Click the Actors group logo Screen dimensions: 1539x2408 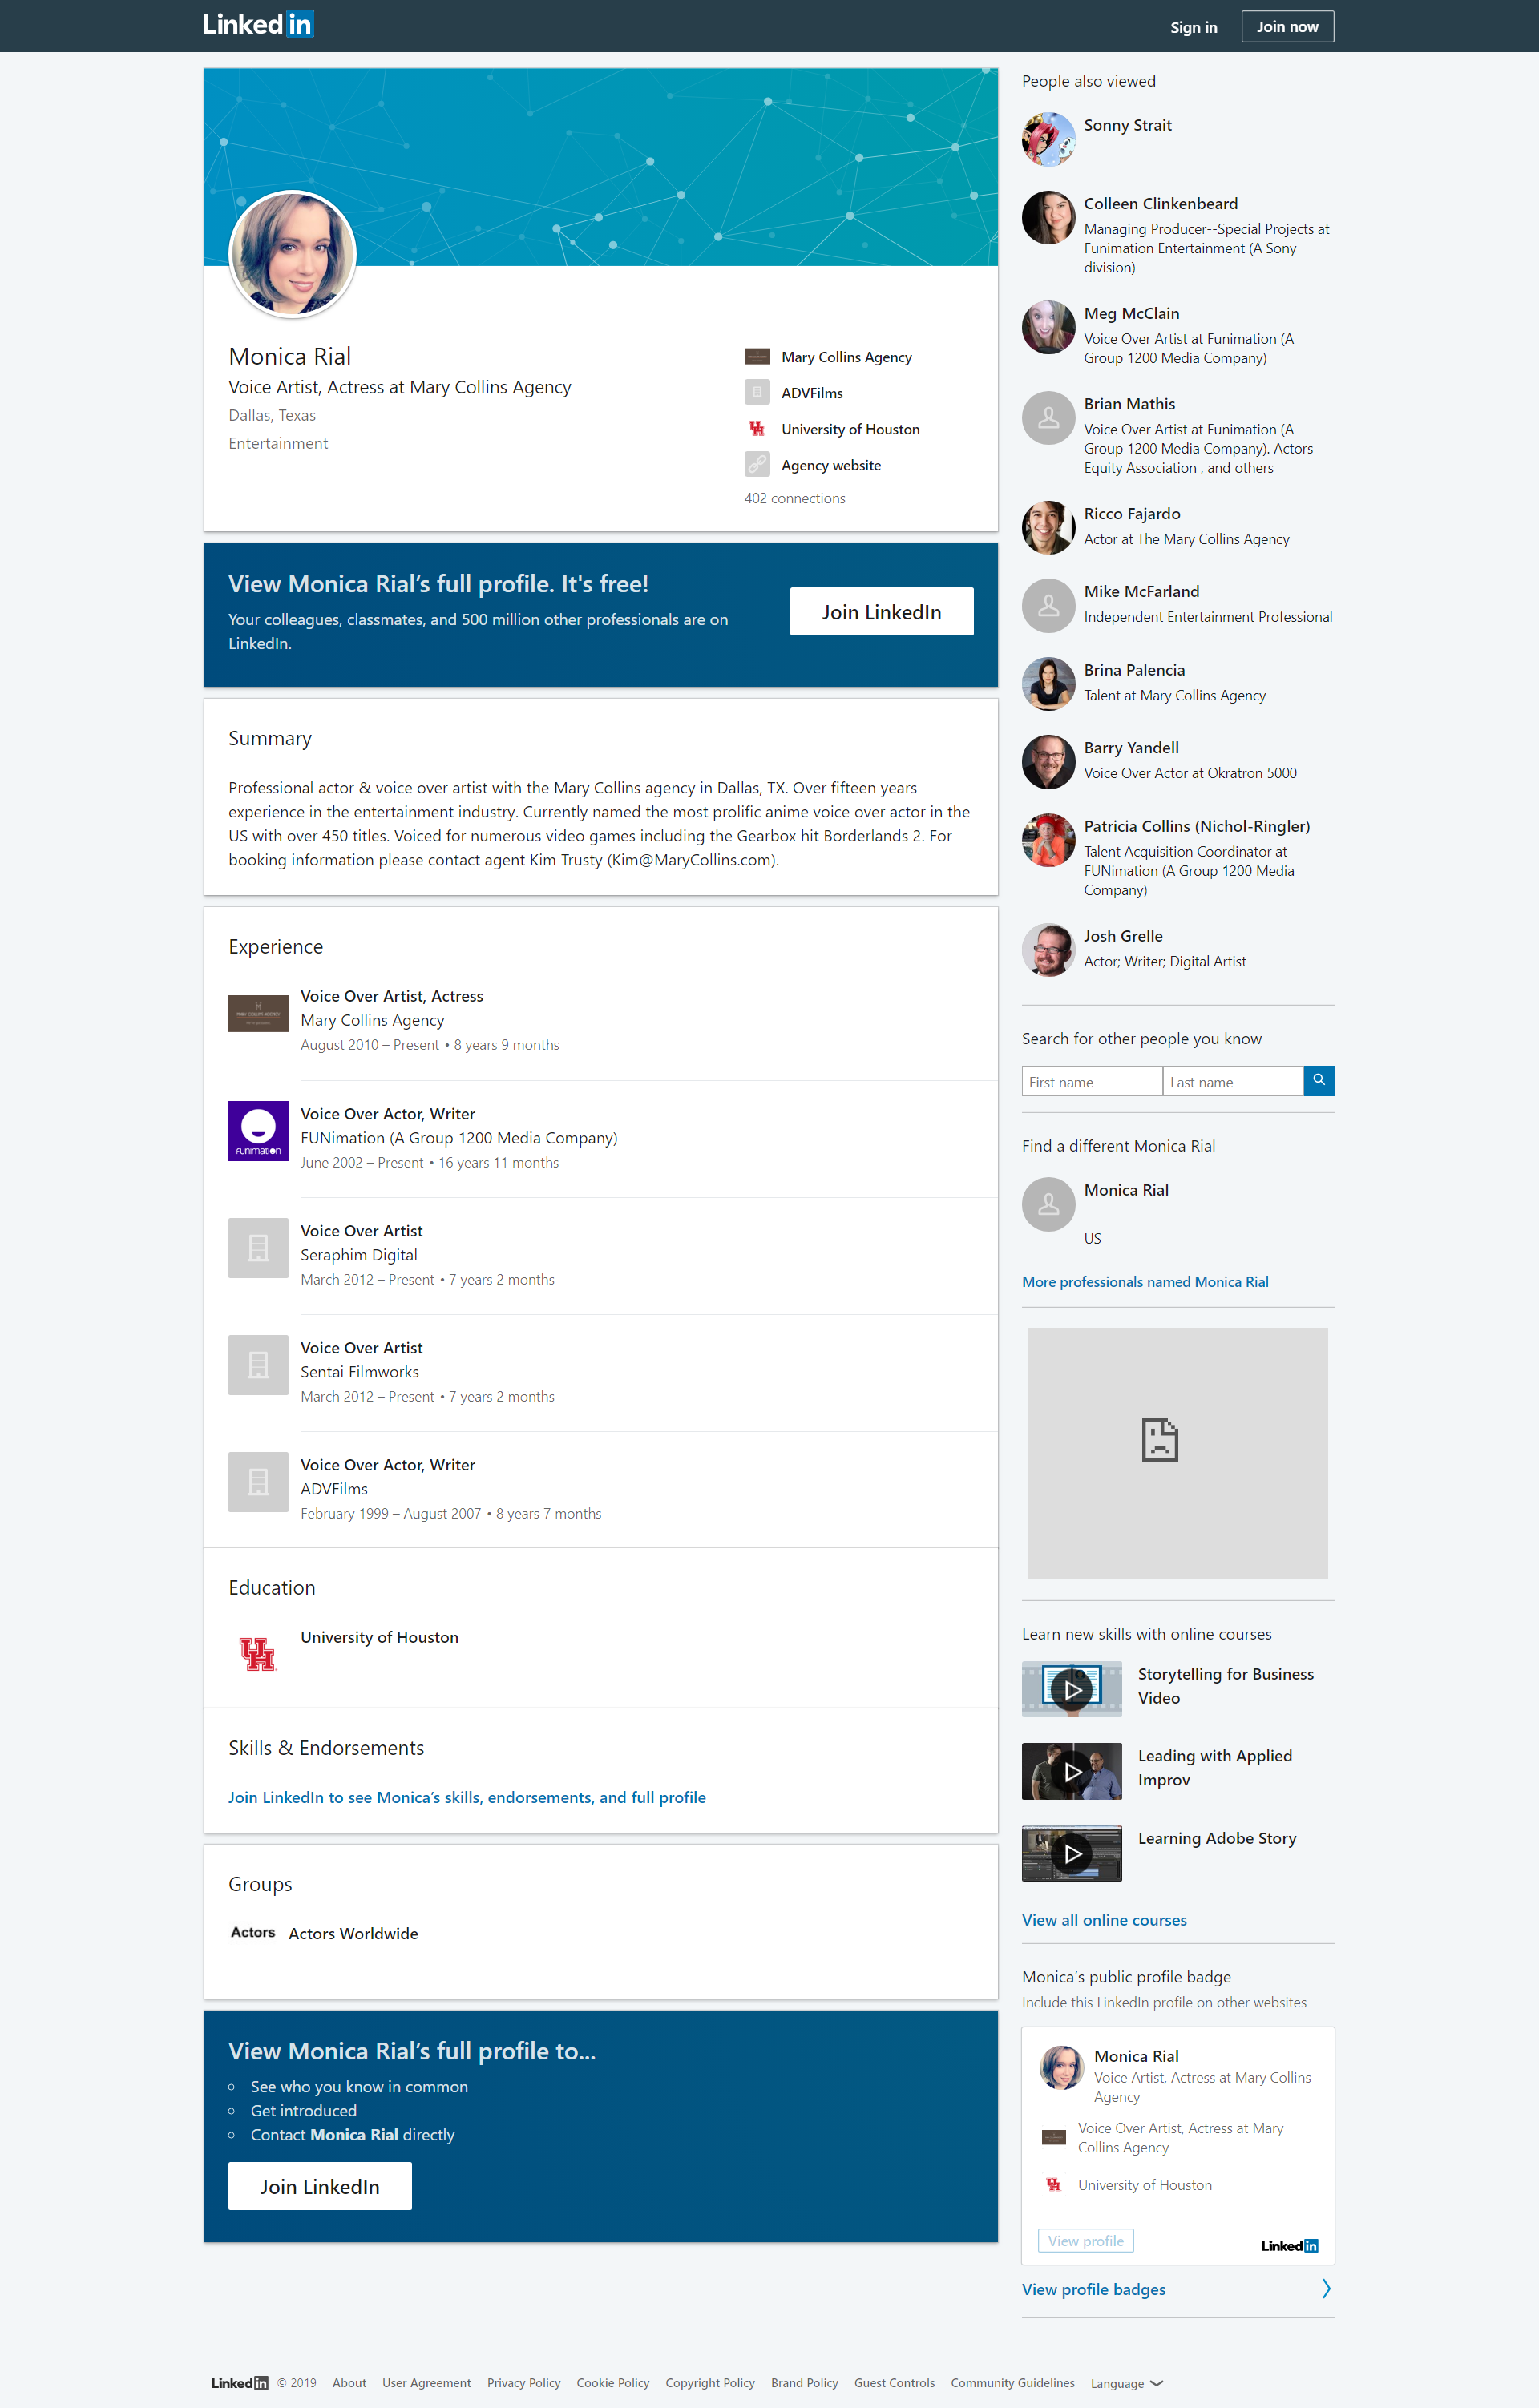click(253, 1932)
